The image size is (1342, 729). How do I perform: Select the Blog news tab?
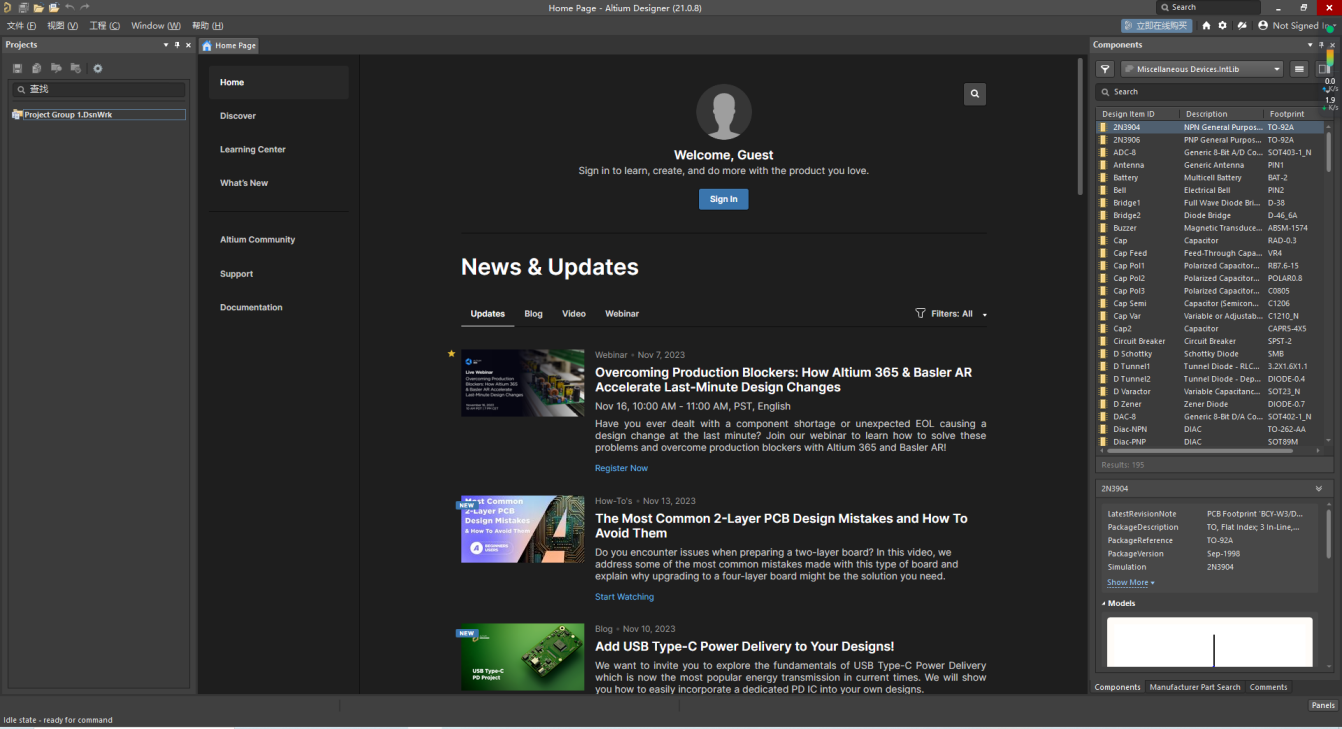tap(534, 314)
